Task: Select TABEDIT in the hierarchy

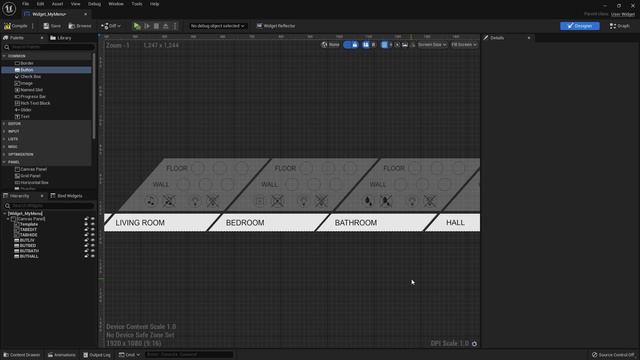Action: click(x=29, y=230)
